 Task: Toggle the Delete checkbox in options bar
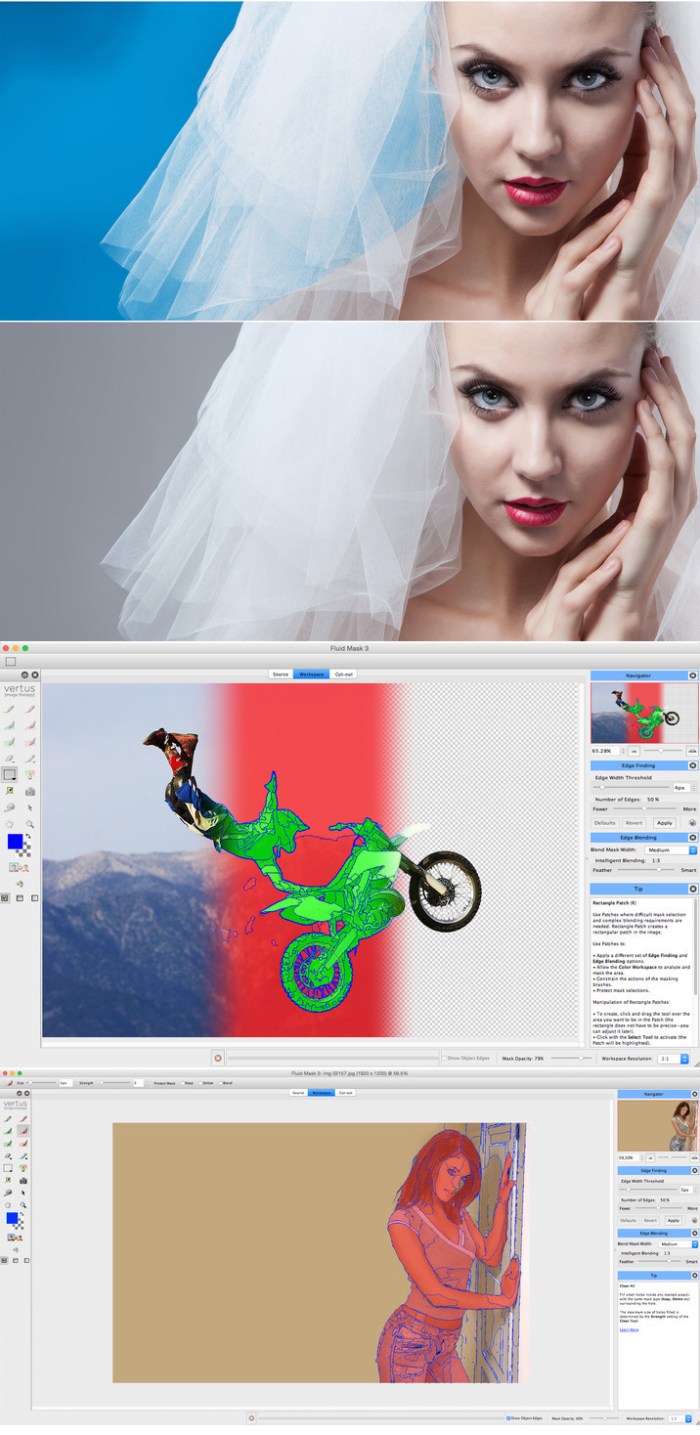(x=201, y=1083)
